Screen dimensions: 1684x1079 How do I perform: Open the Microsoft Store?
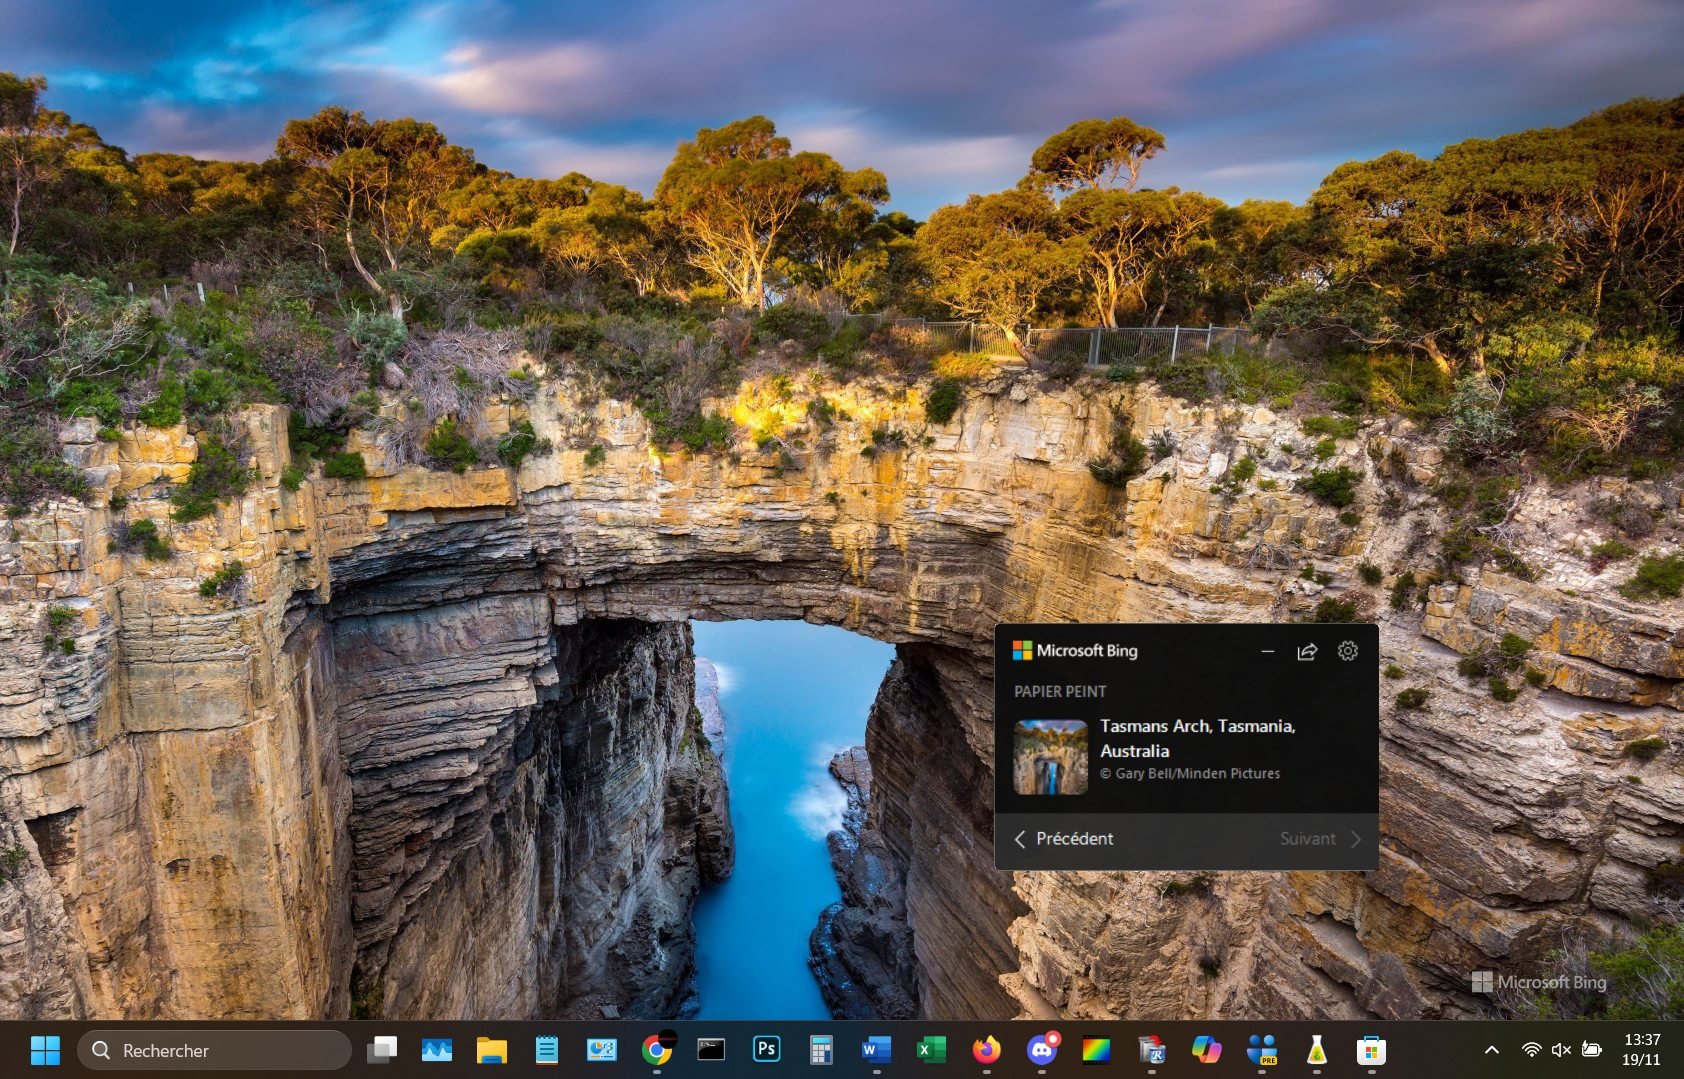pyautogui.click(x=1371, y=1050)
